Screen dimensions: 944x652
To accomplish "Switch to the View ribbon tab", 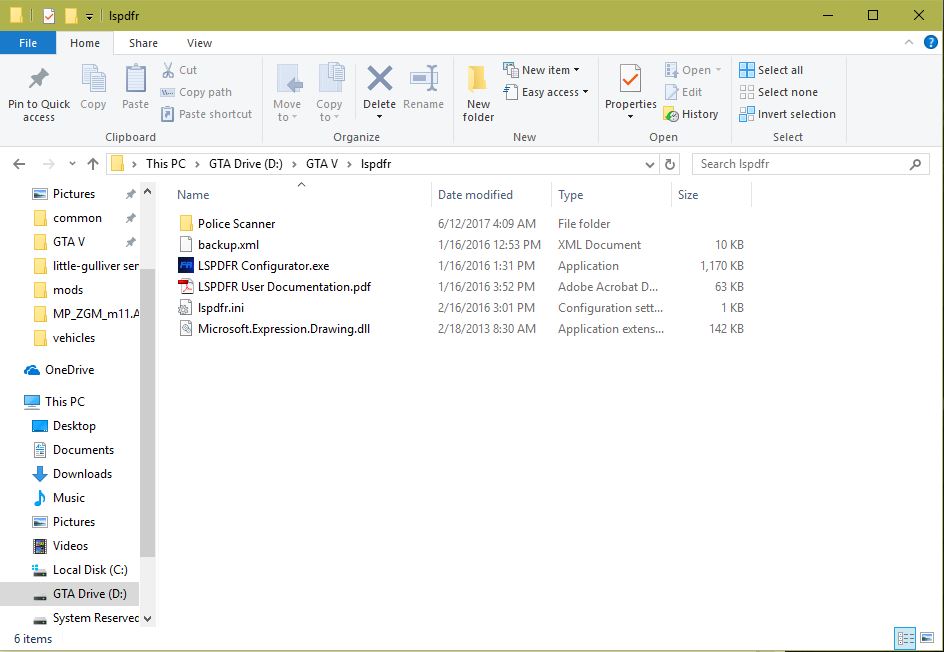I will [x=199, y=43].
